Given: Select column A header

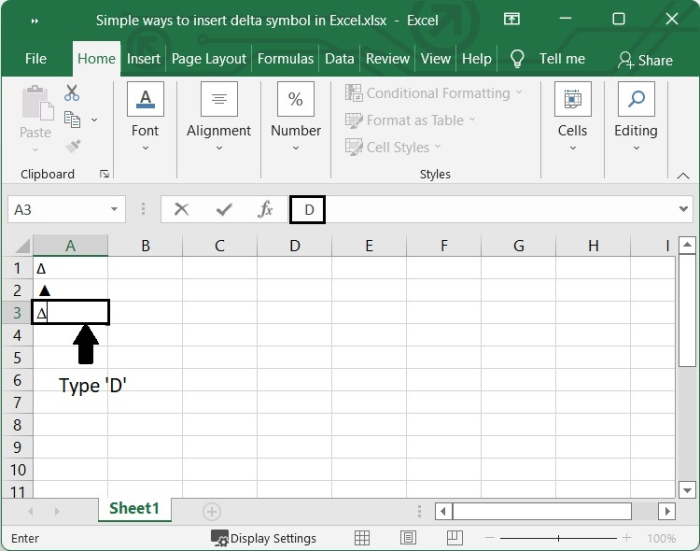Looking at the screenshot, I should [x=71, y=245].
